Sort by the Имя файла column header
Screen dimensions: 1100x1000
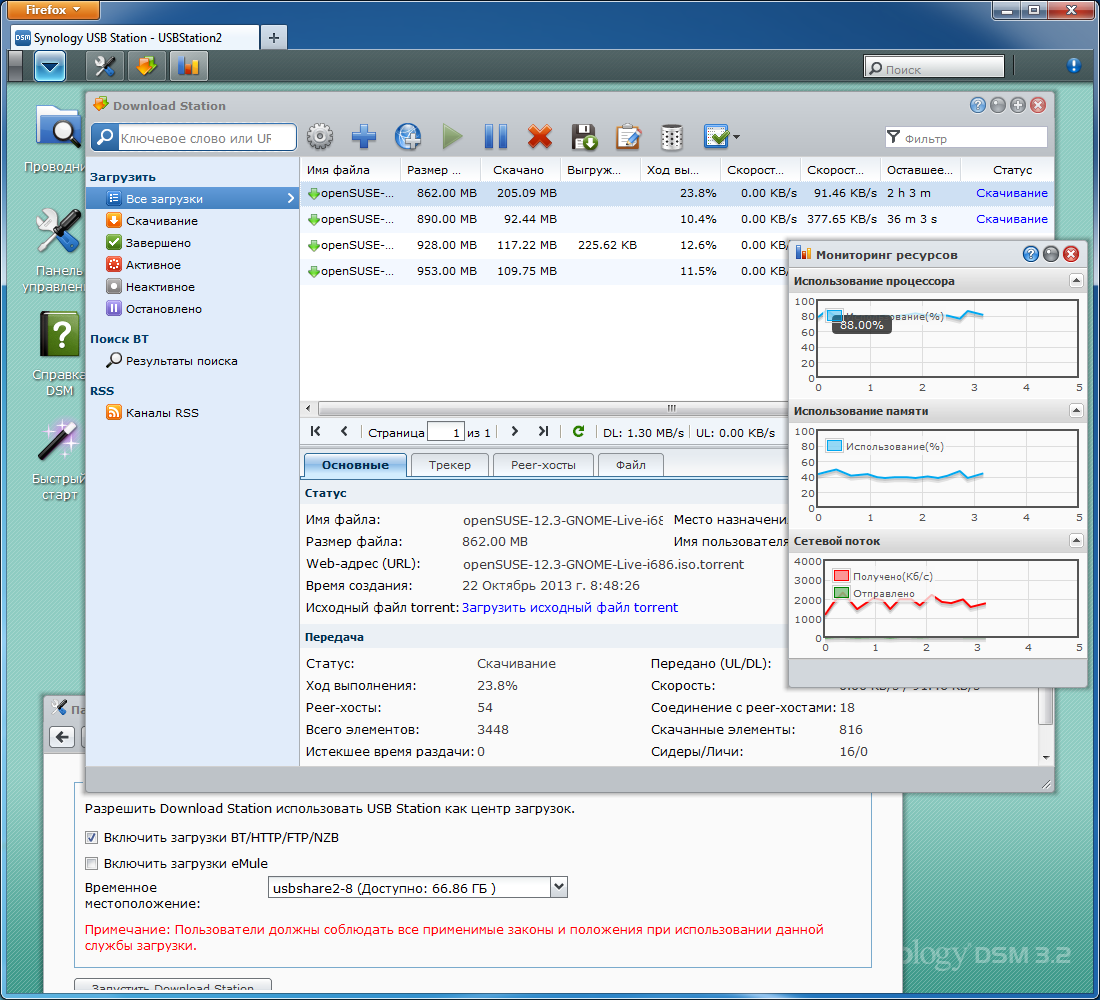[x=351, y=170]
